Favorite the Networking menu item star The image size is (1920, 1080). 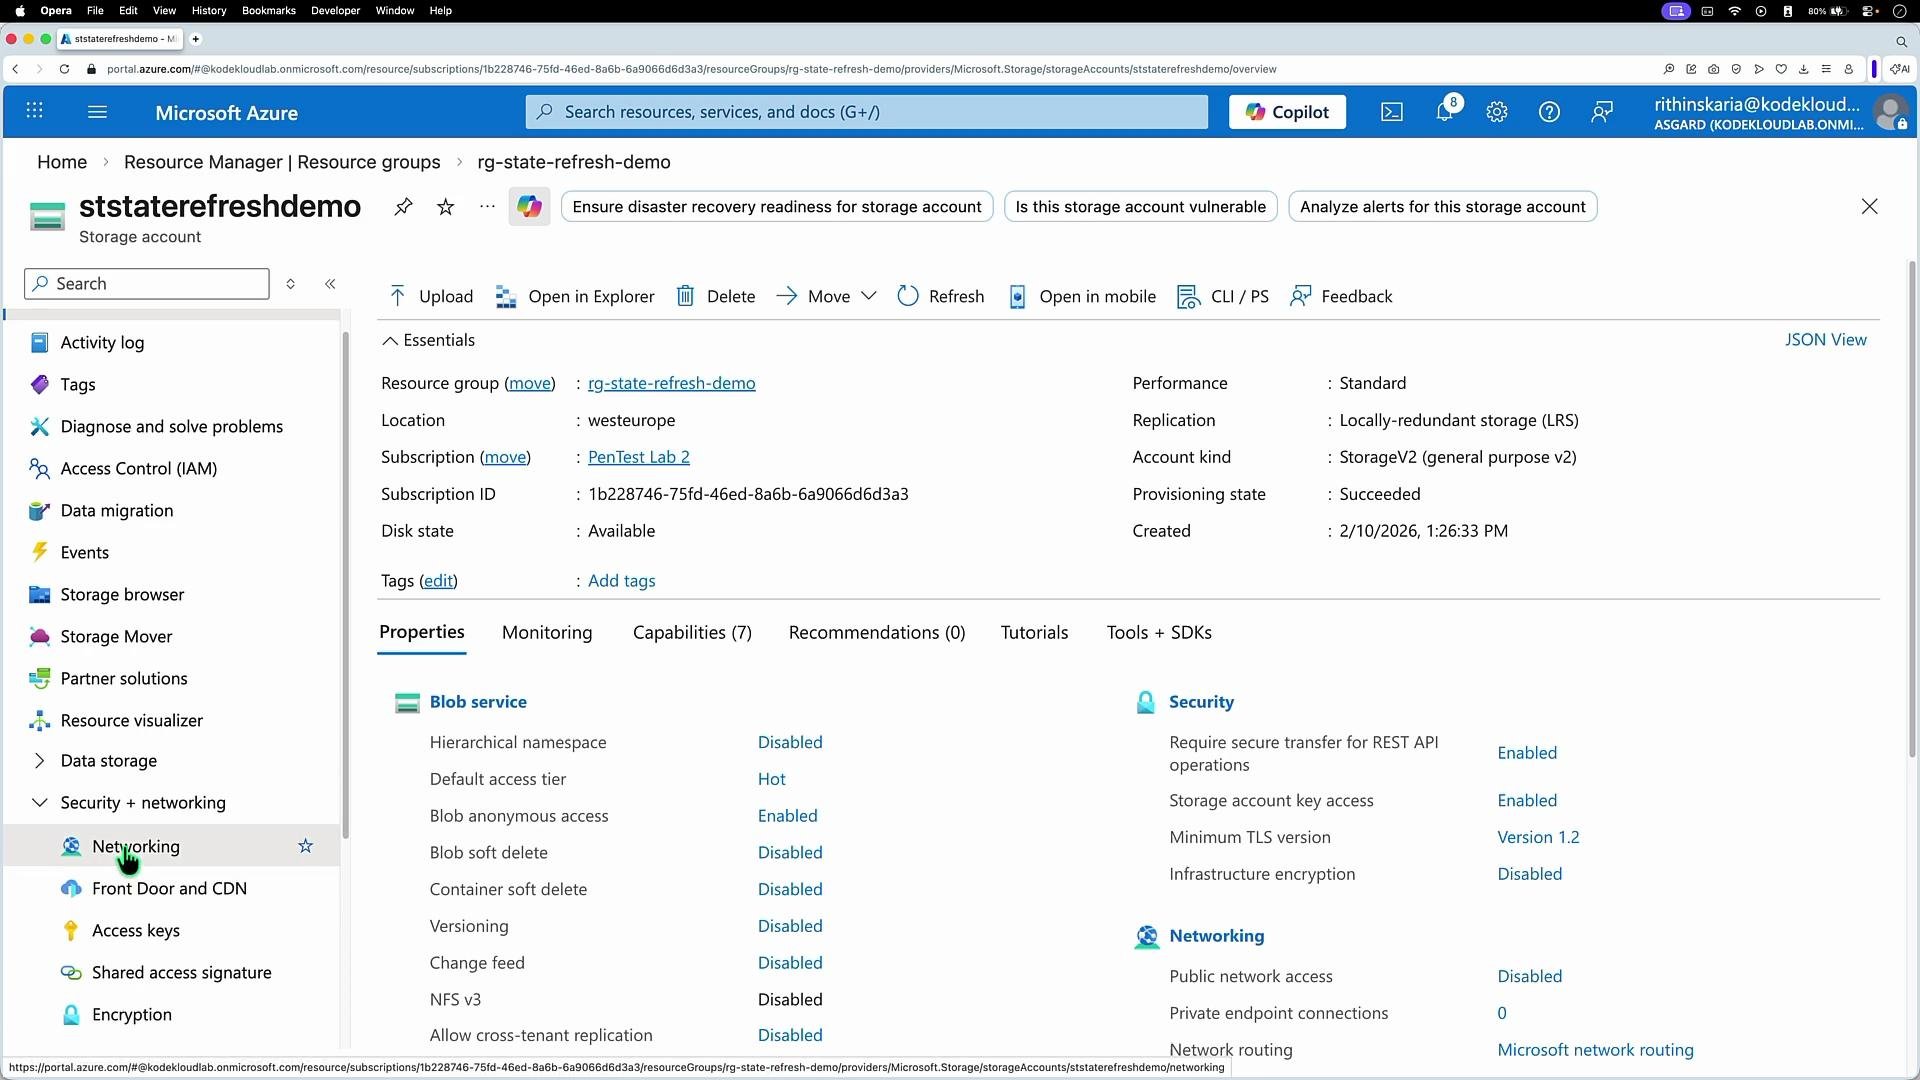click(x=306, y=846)
